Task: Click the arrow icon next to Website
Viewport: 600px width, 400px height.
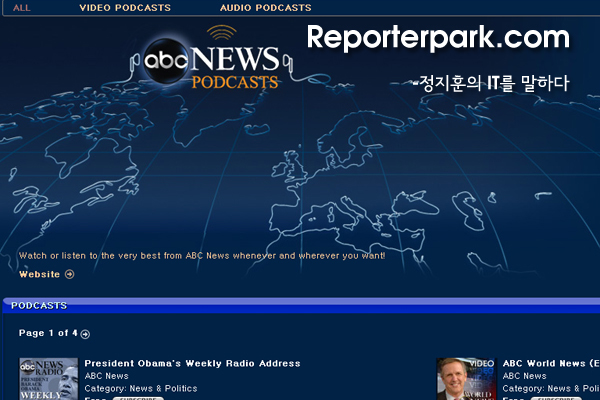Action: [70, 274]
